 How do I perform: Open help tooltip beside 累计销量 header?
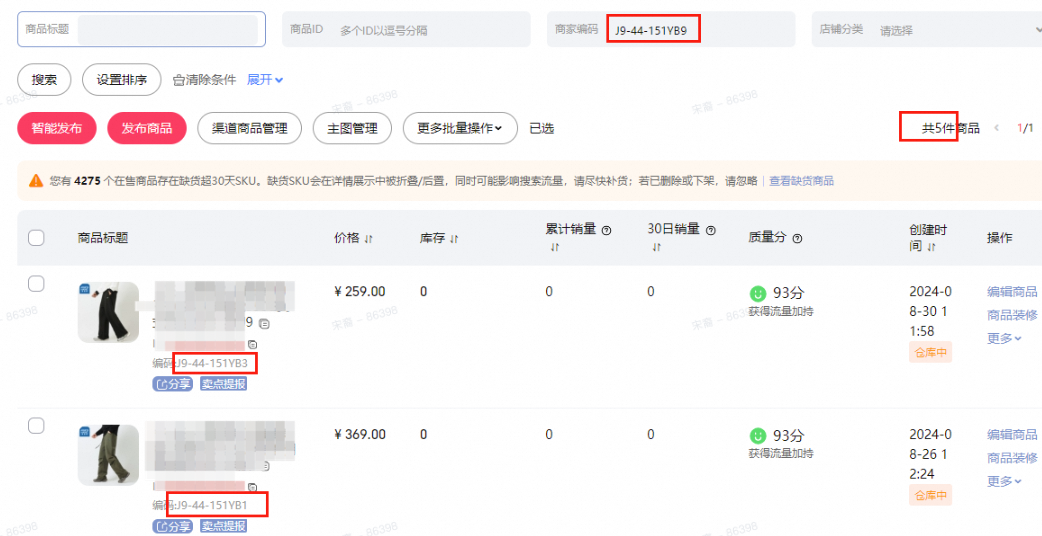point(606,230)
